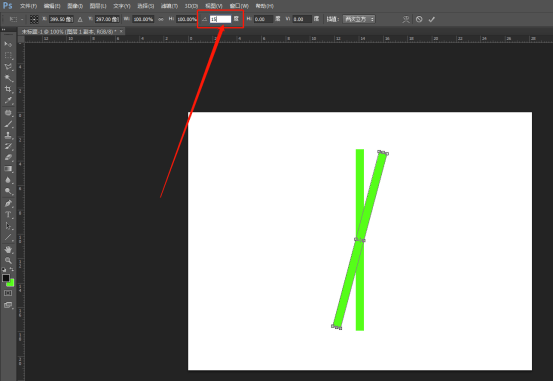Open the 3D menu
This screenshot has width=554, height=381.
[191, 6]
